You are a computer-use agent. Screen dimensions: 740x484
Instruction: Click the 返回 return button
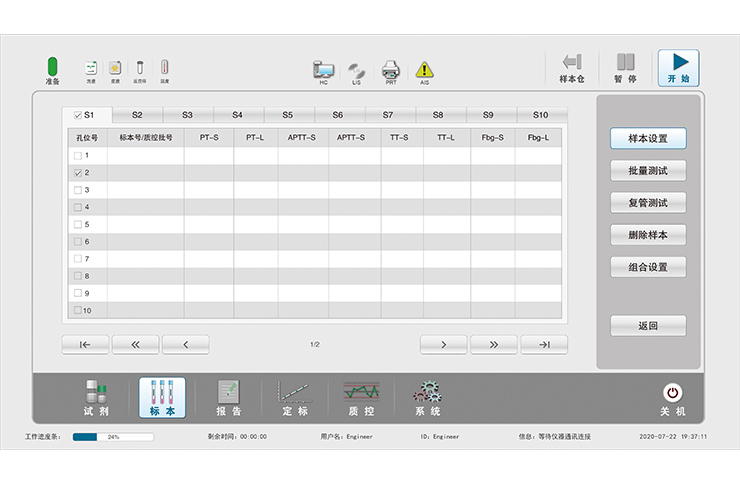648,325
